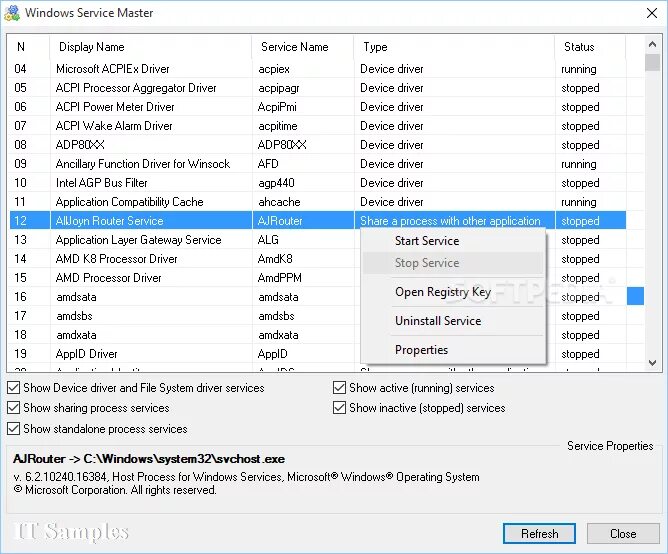Select Microsoft ACPIEx Driver row
The height and width of the screenshot is (554, 668).
[317, 69]
